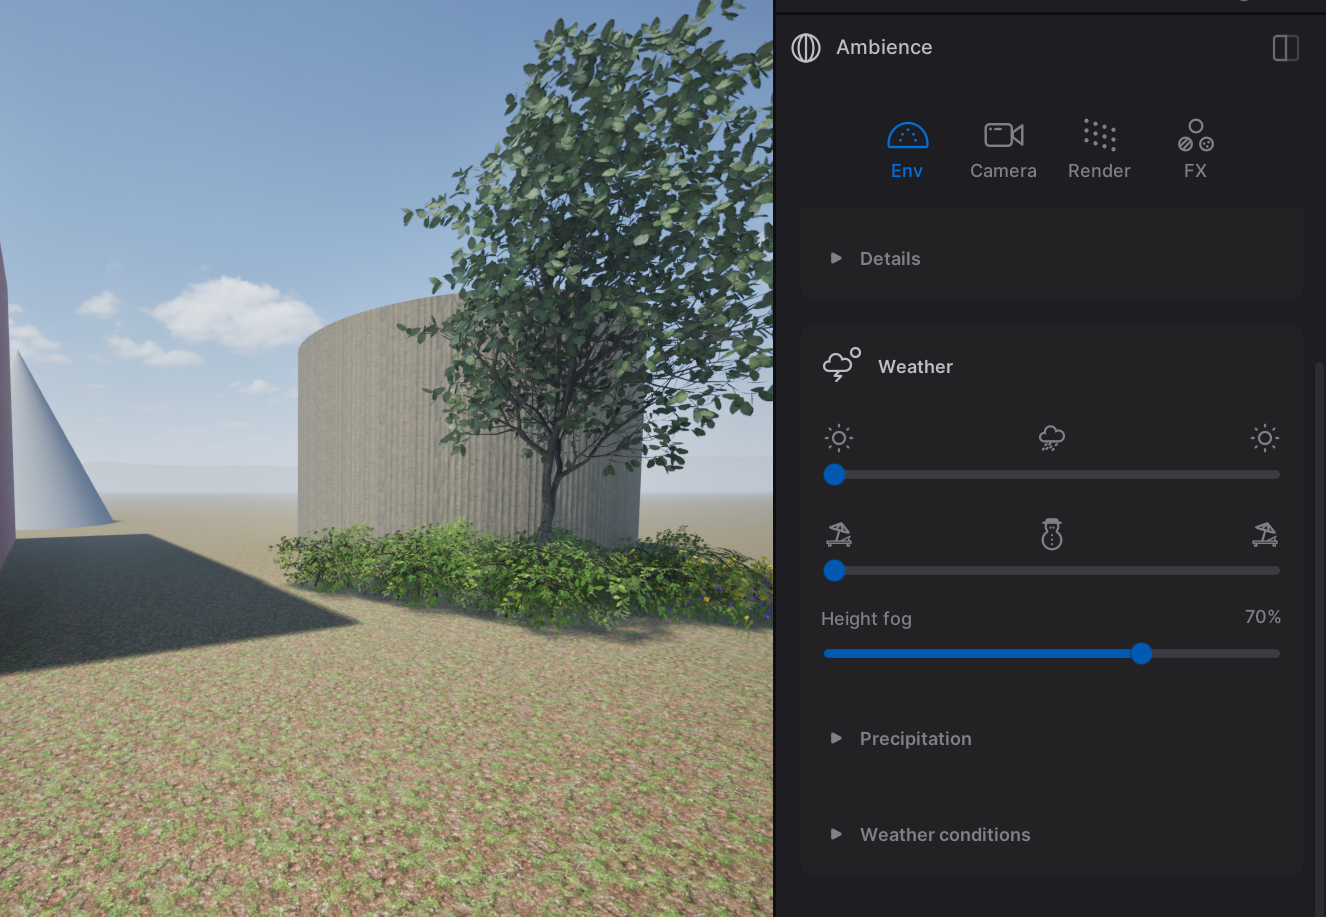Switch to the Env tab
This screenshot has width=1326, height=917.
coord(907,149)
